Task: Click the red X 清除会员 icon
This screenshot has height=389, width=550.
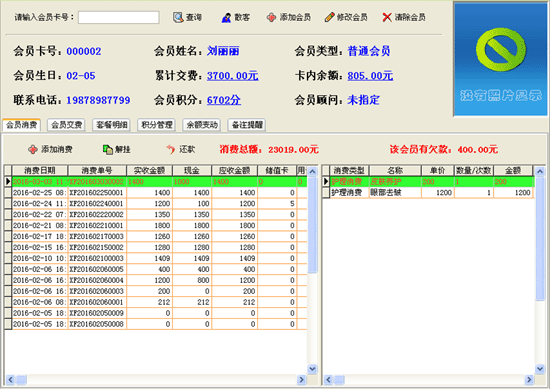Action: 387,17
